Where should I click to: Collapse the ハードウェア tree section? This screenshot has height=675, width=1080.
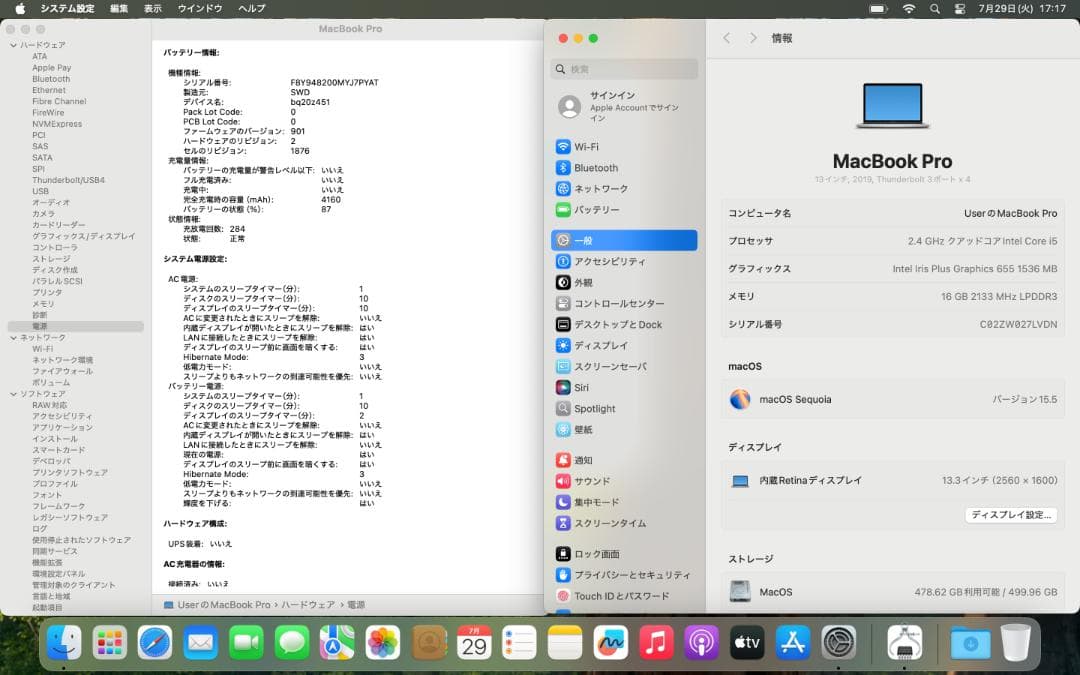[13, 45]
